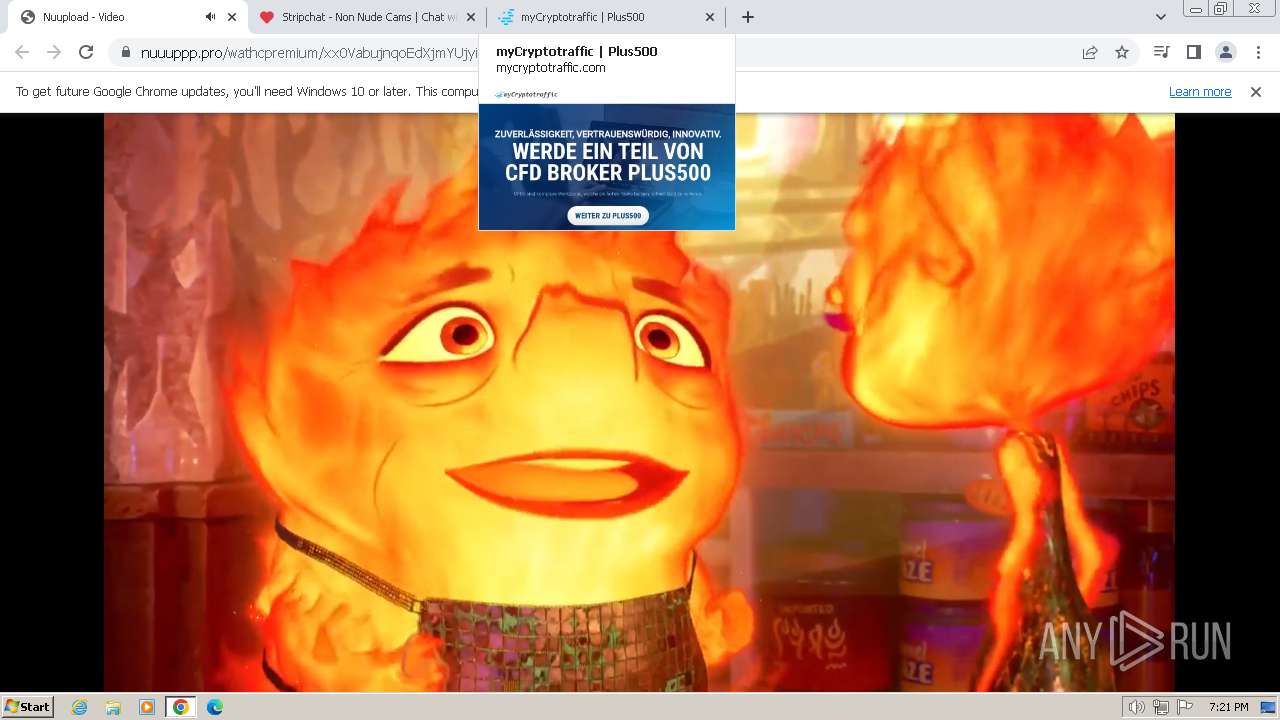Bookmark this page with star icon

[x=1122, y=53]
